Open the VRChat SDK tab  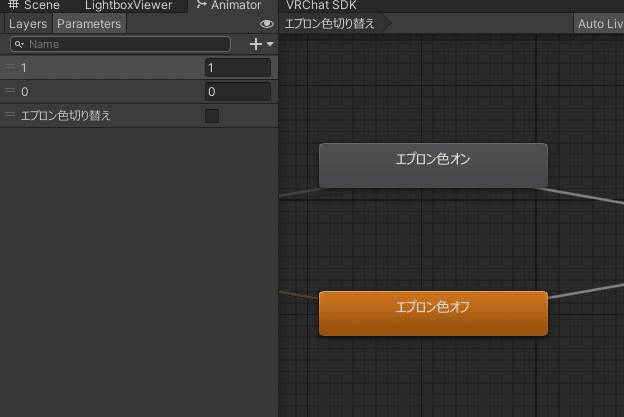point(321,5)
